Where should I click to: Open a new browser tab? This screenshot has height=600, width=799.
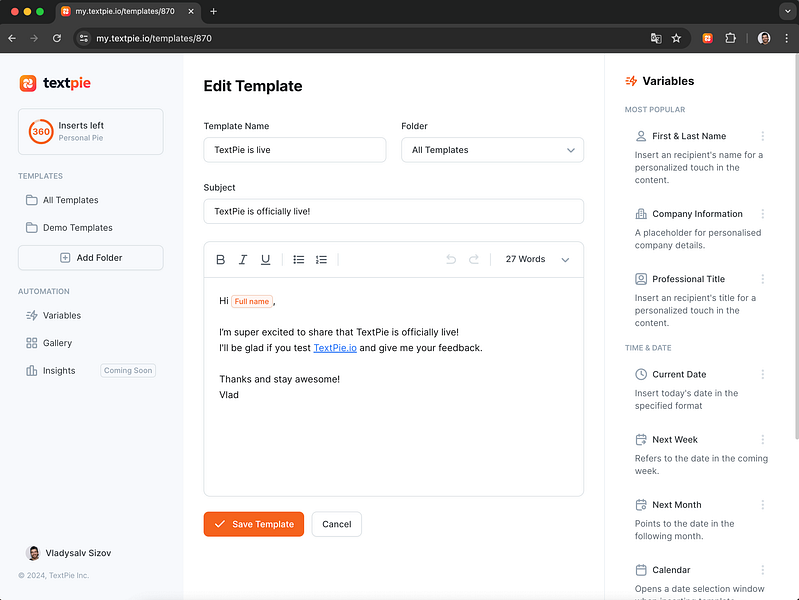214,11
